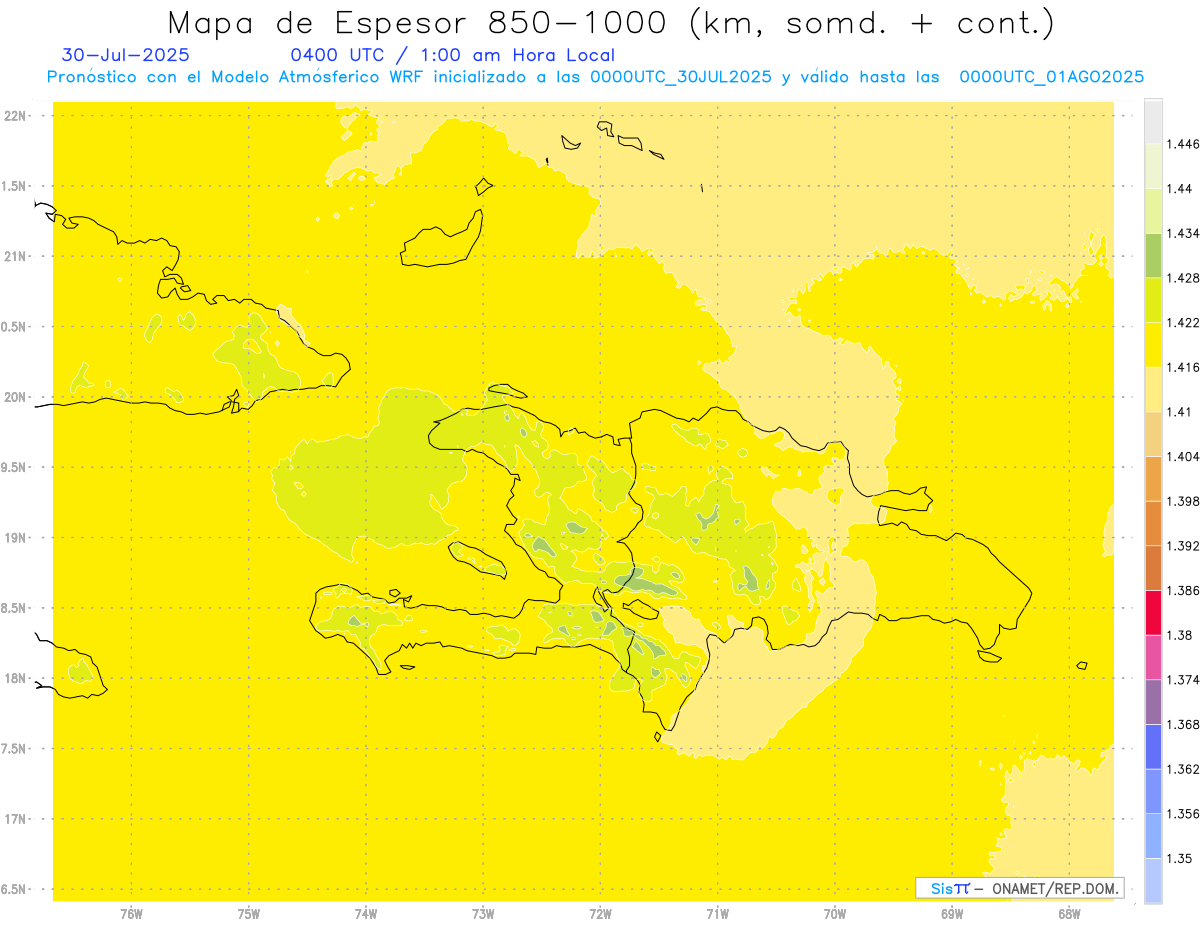Select the legend value '1.38'

(x=1180, y=635)
